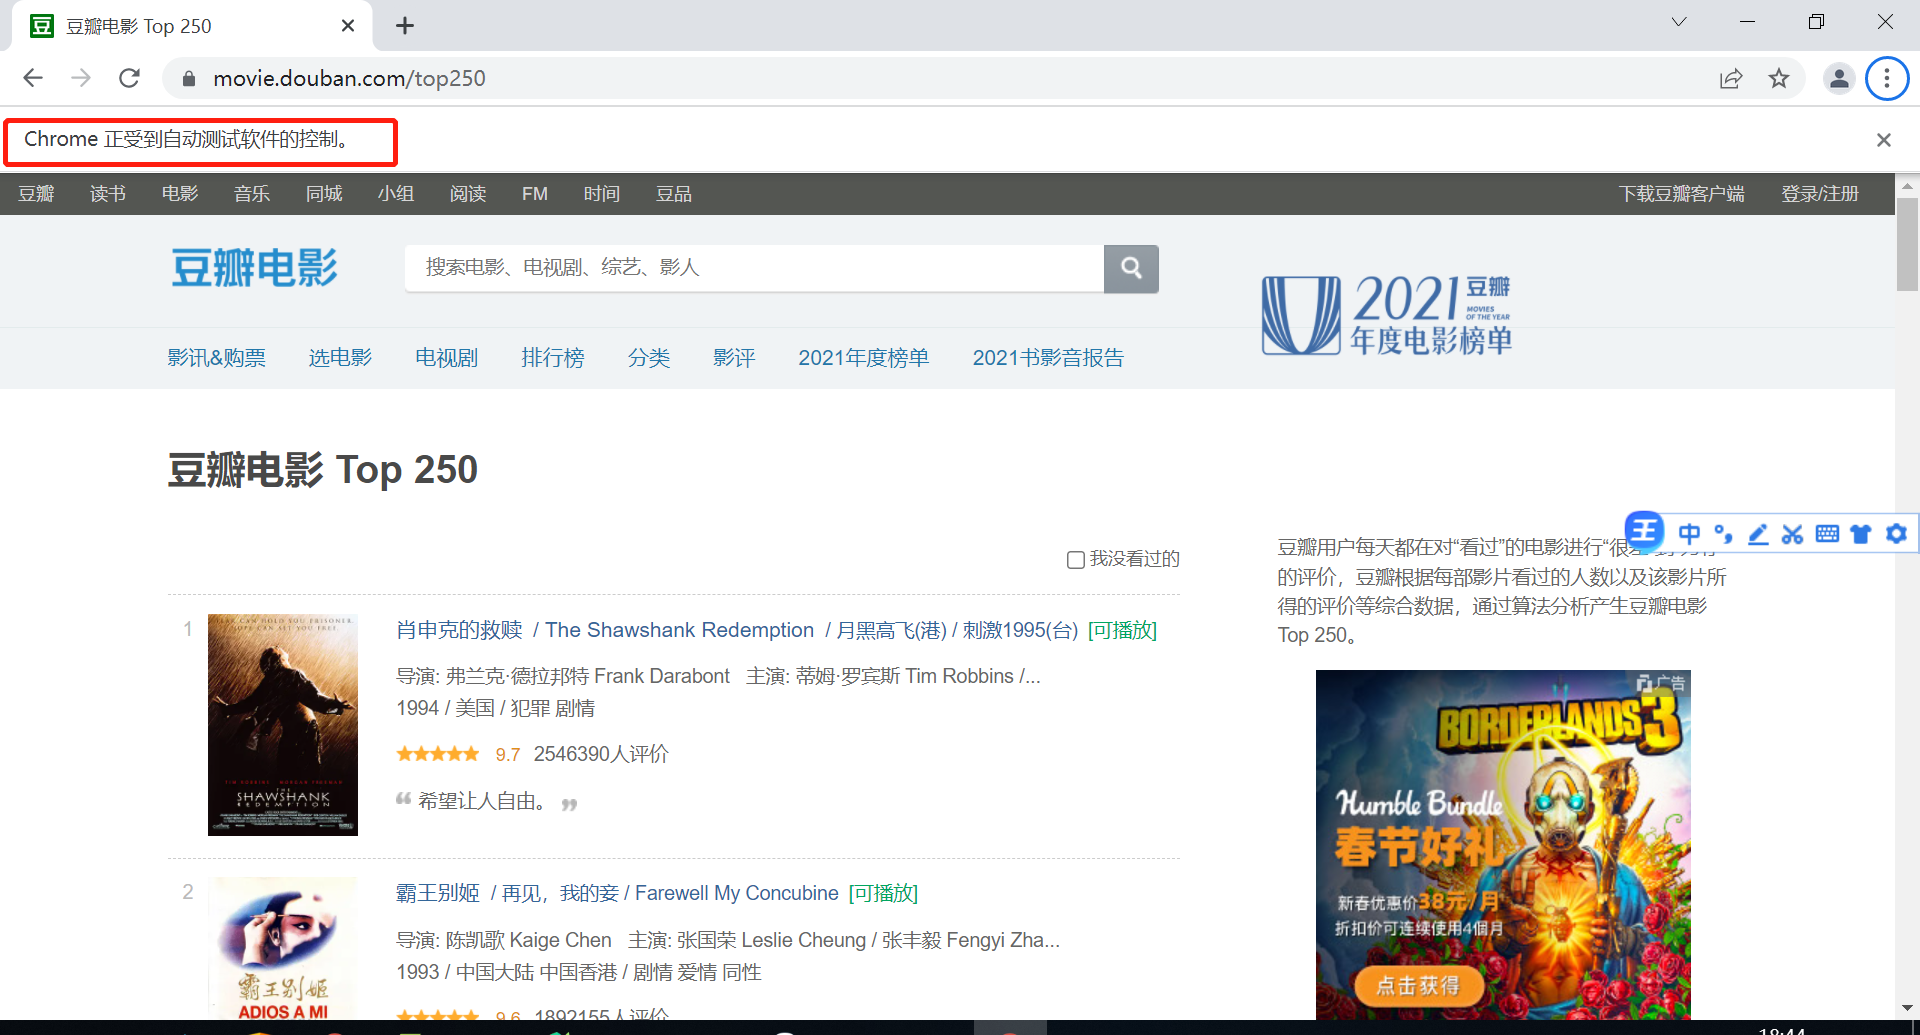Open 豆品 in top navigation
This screenshot has width=1920, height=1035.
(674, 194)
